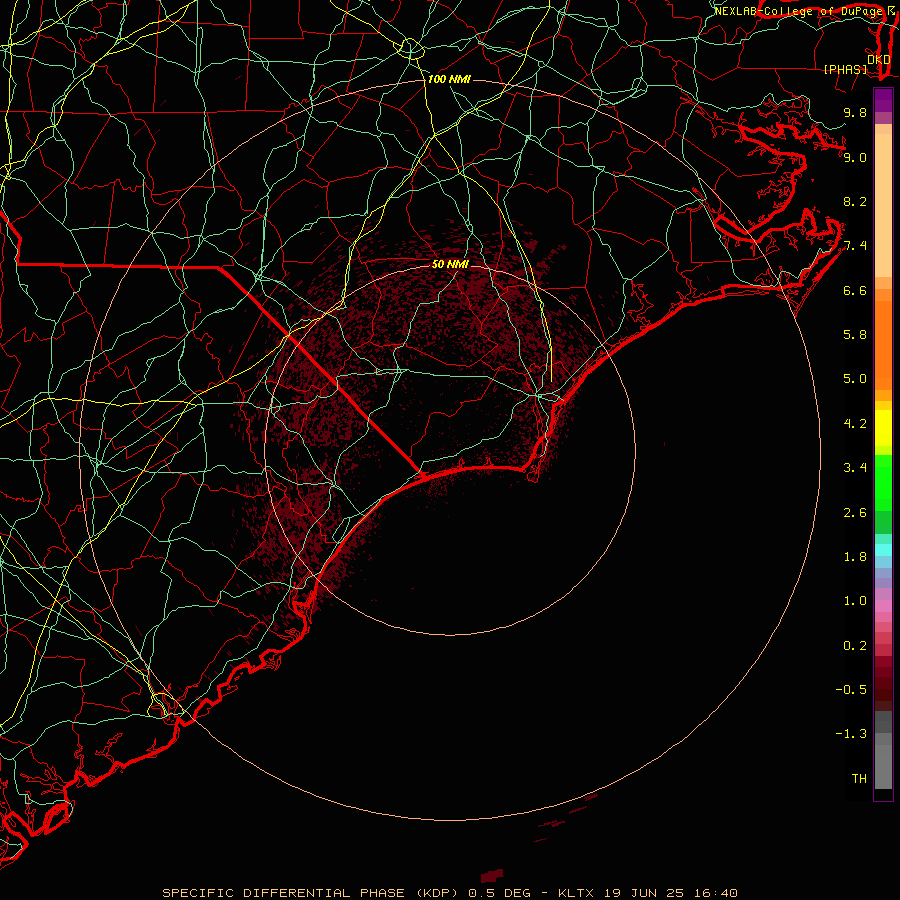Image resolution: width=900 pixels, height=900 pixels.
Task: Select the 8.2 value on the color scale
Action: [x=855, y=201]
